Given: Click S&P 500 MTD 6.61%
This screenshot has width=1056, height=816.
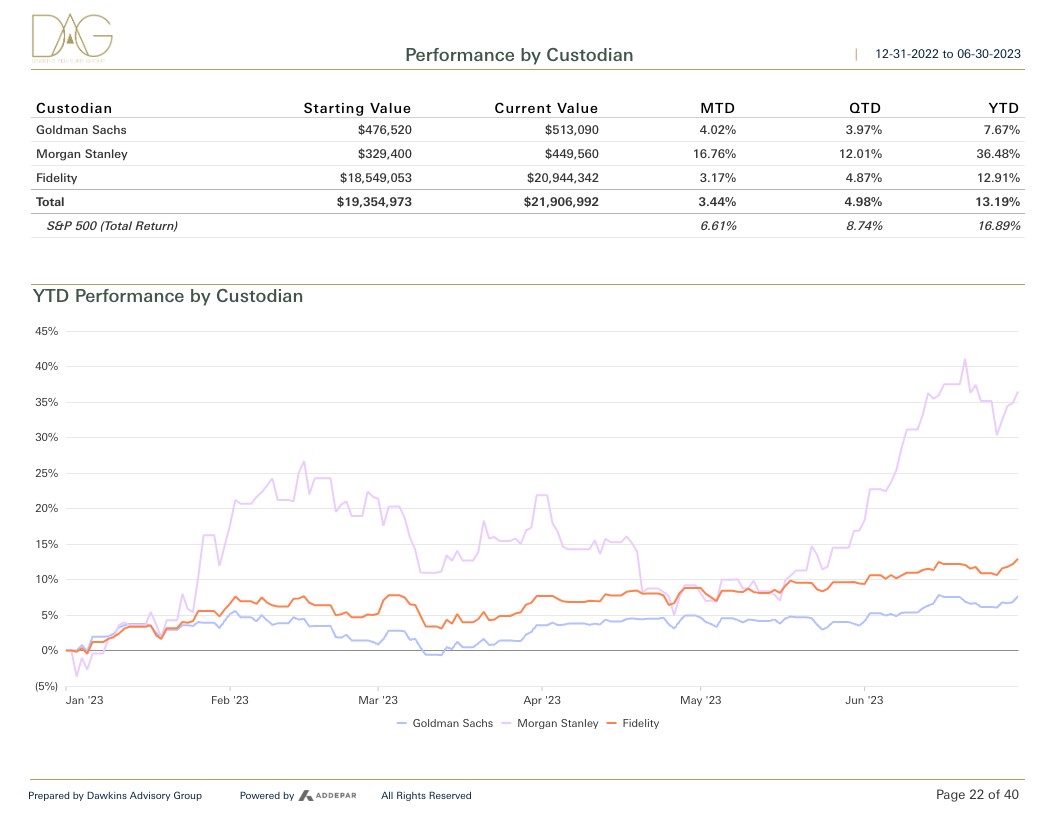Looking at the screenshot, I should tap(719, 226).
